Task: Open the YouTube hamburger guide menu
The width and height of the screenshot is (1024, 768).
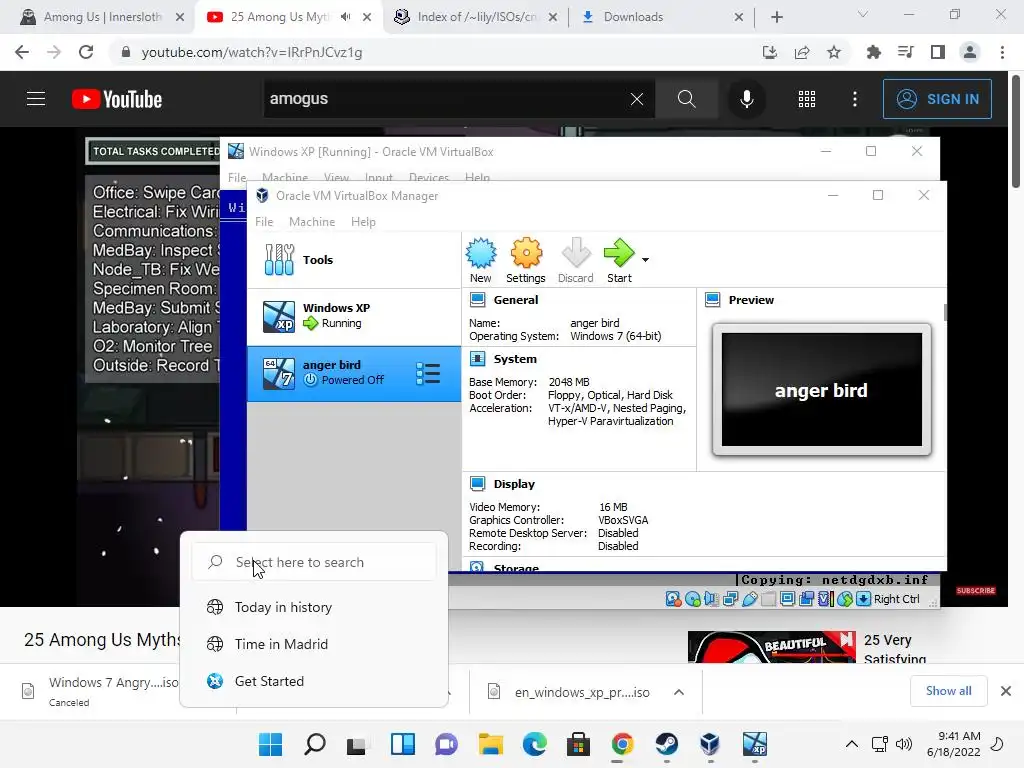Action: (x=36, y=99)
